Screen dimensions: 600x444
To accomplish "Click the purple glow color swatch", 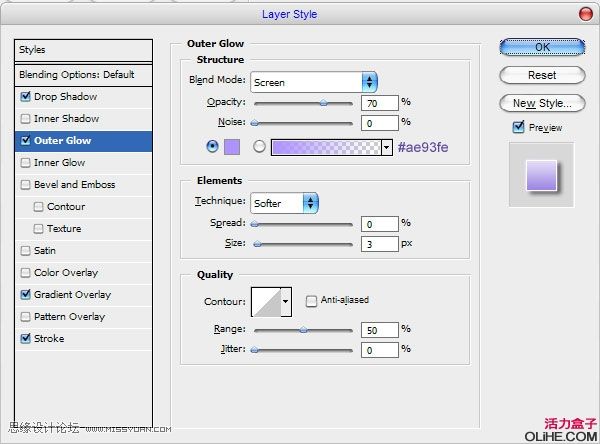I will tap(232, 147).
